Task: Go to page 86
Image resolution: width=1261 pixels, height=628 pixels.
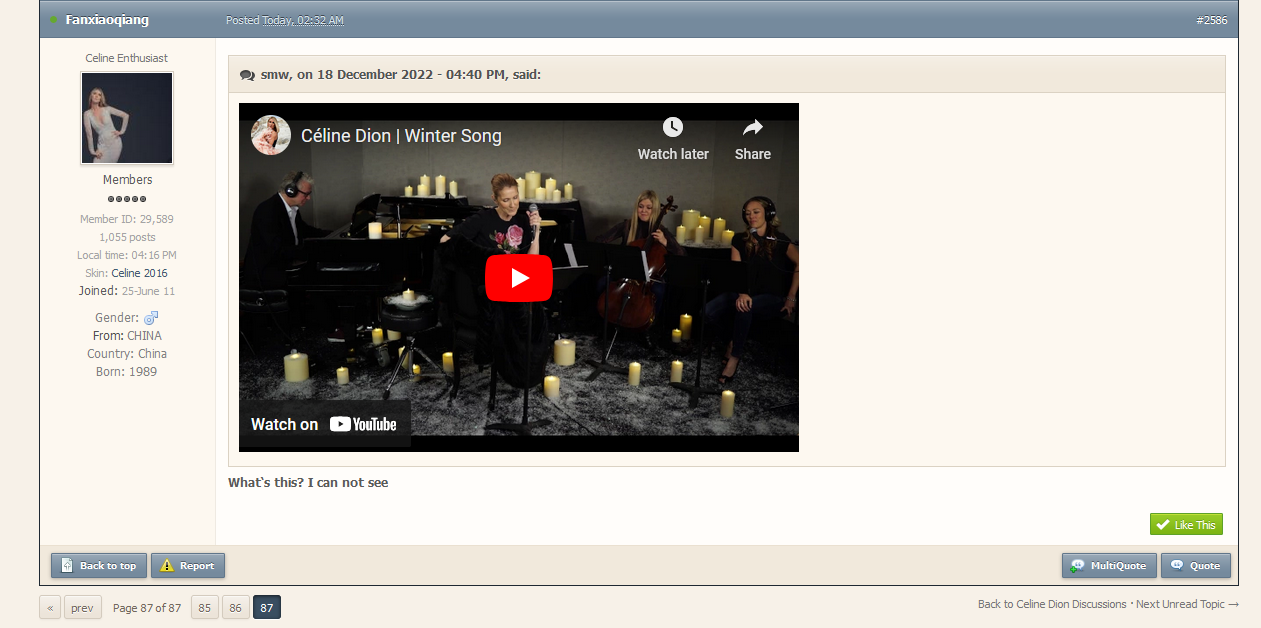Action: click(236, 608)
